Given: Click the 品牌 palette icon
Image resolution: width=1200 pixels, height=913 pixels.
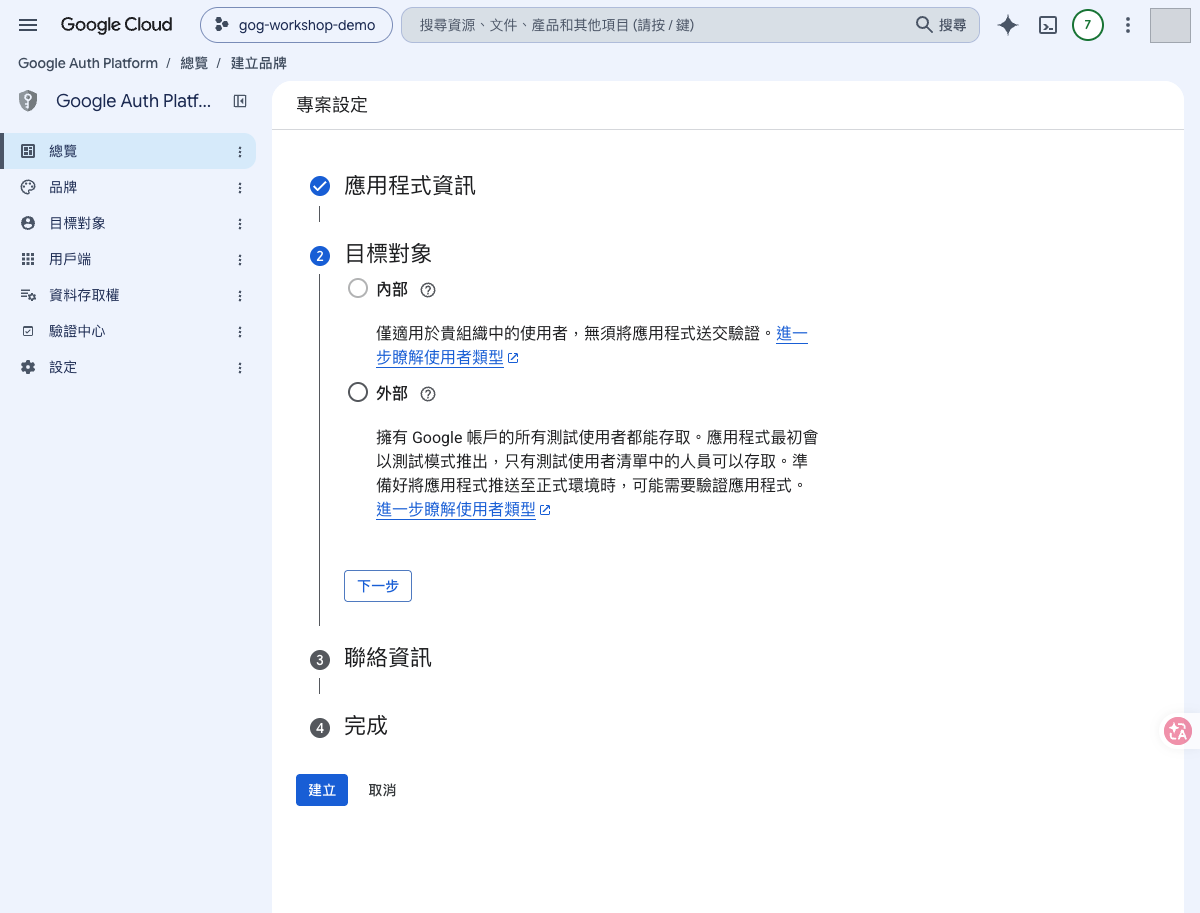Looking at the screenshot, I should coord(28,187).
